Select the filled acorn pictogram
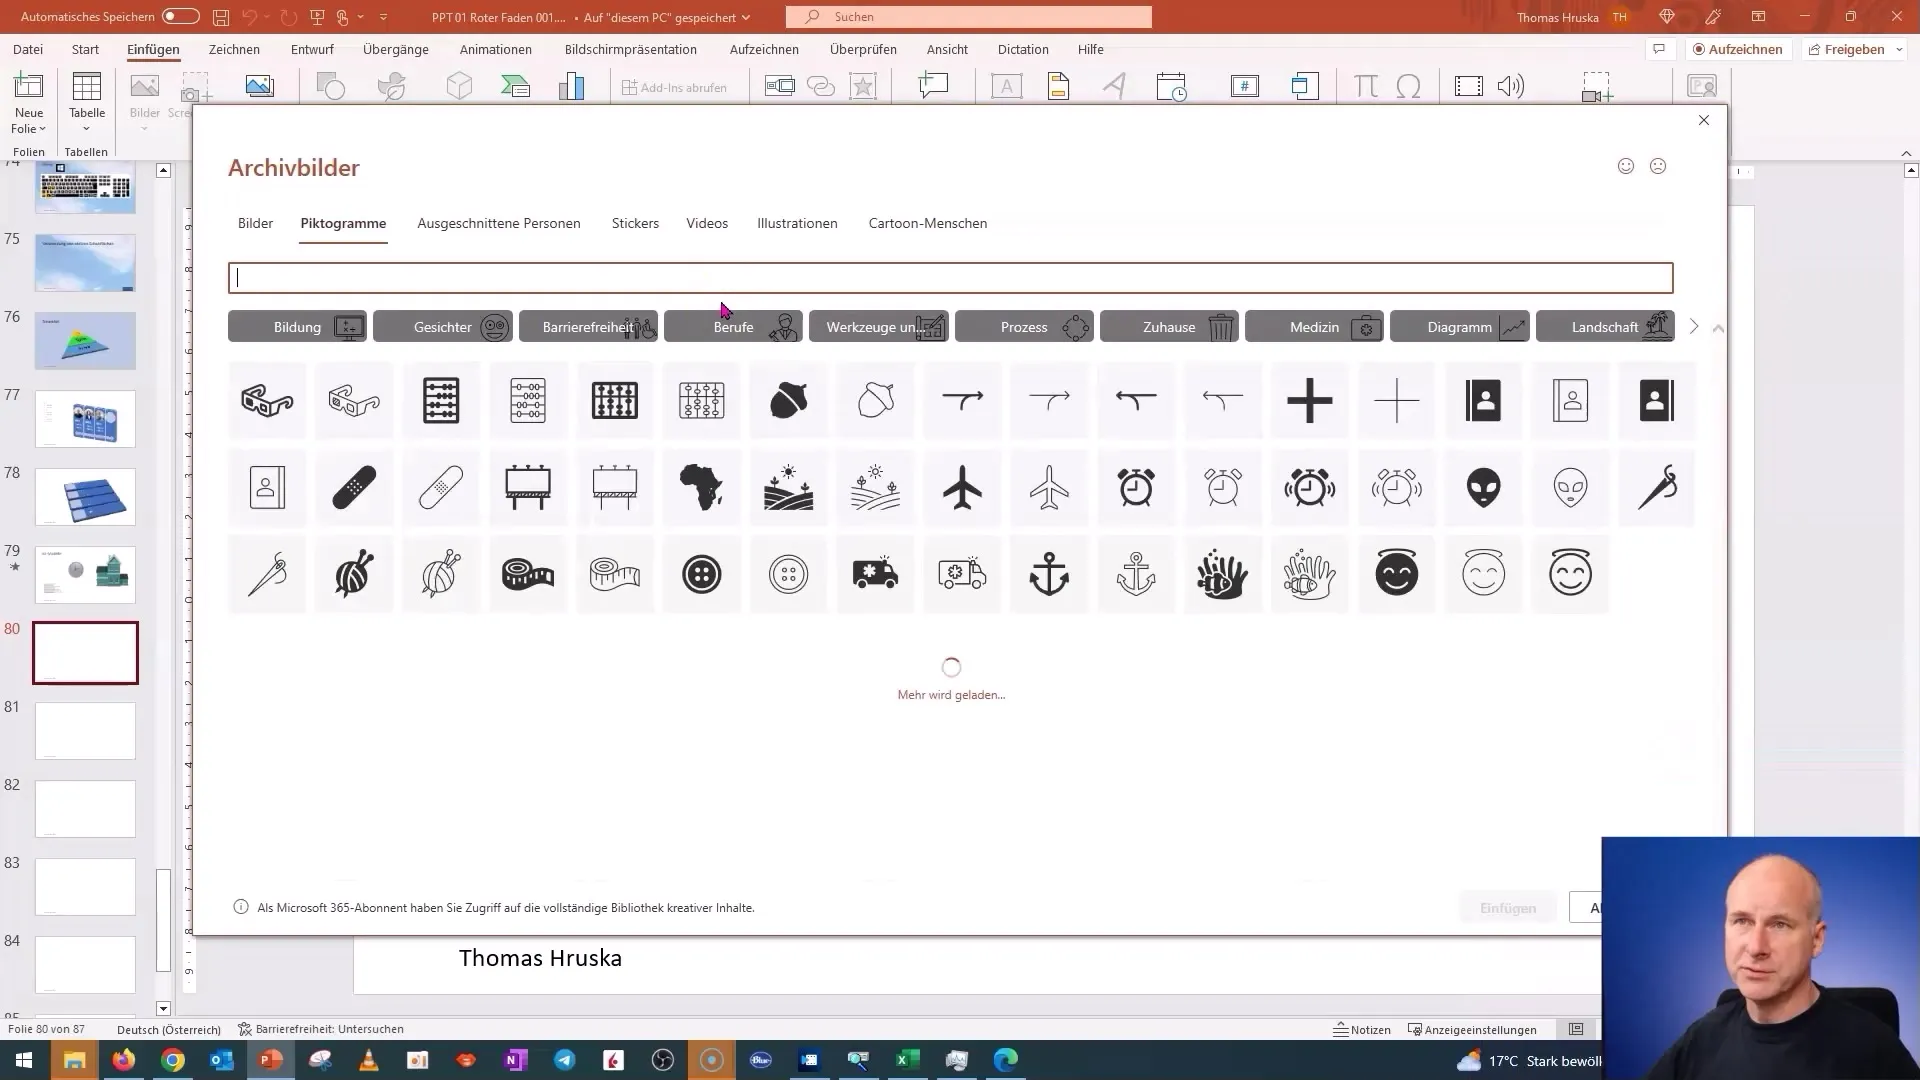Screen dimensions: 1920x1080 point(789,400)
